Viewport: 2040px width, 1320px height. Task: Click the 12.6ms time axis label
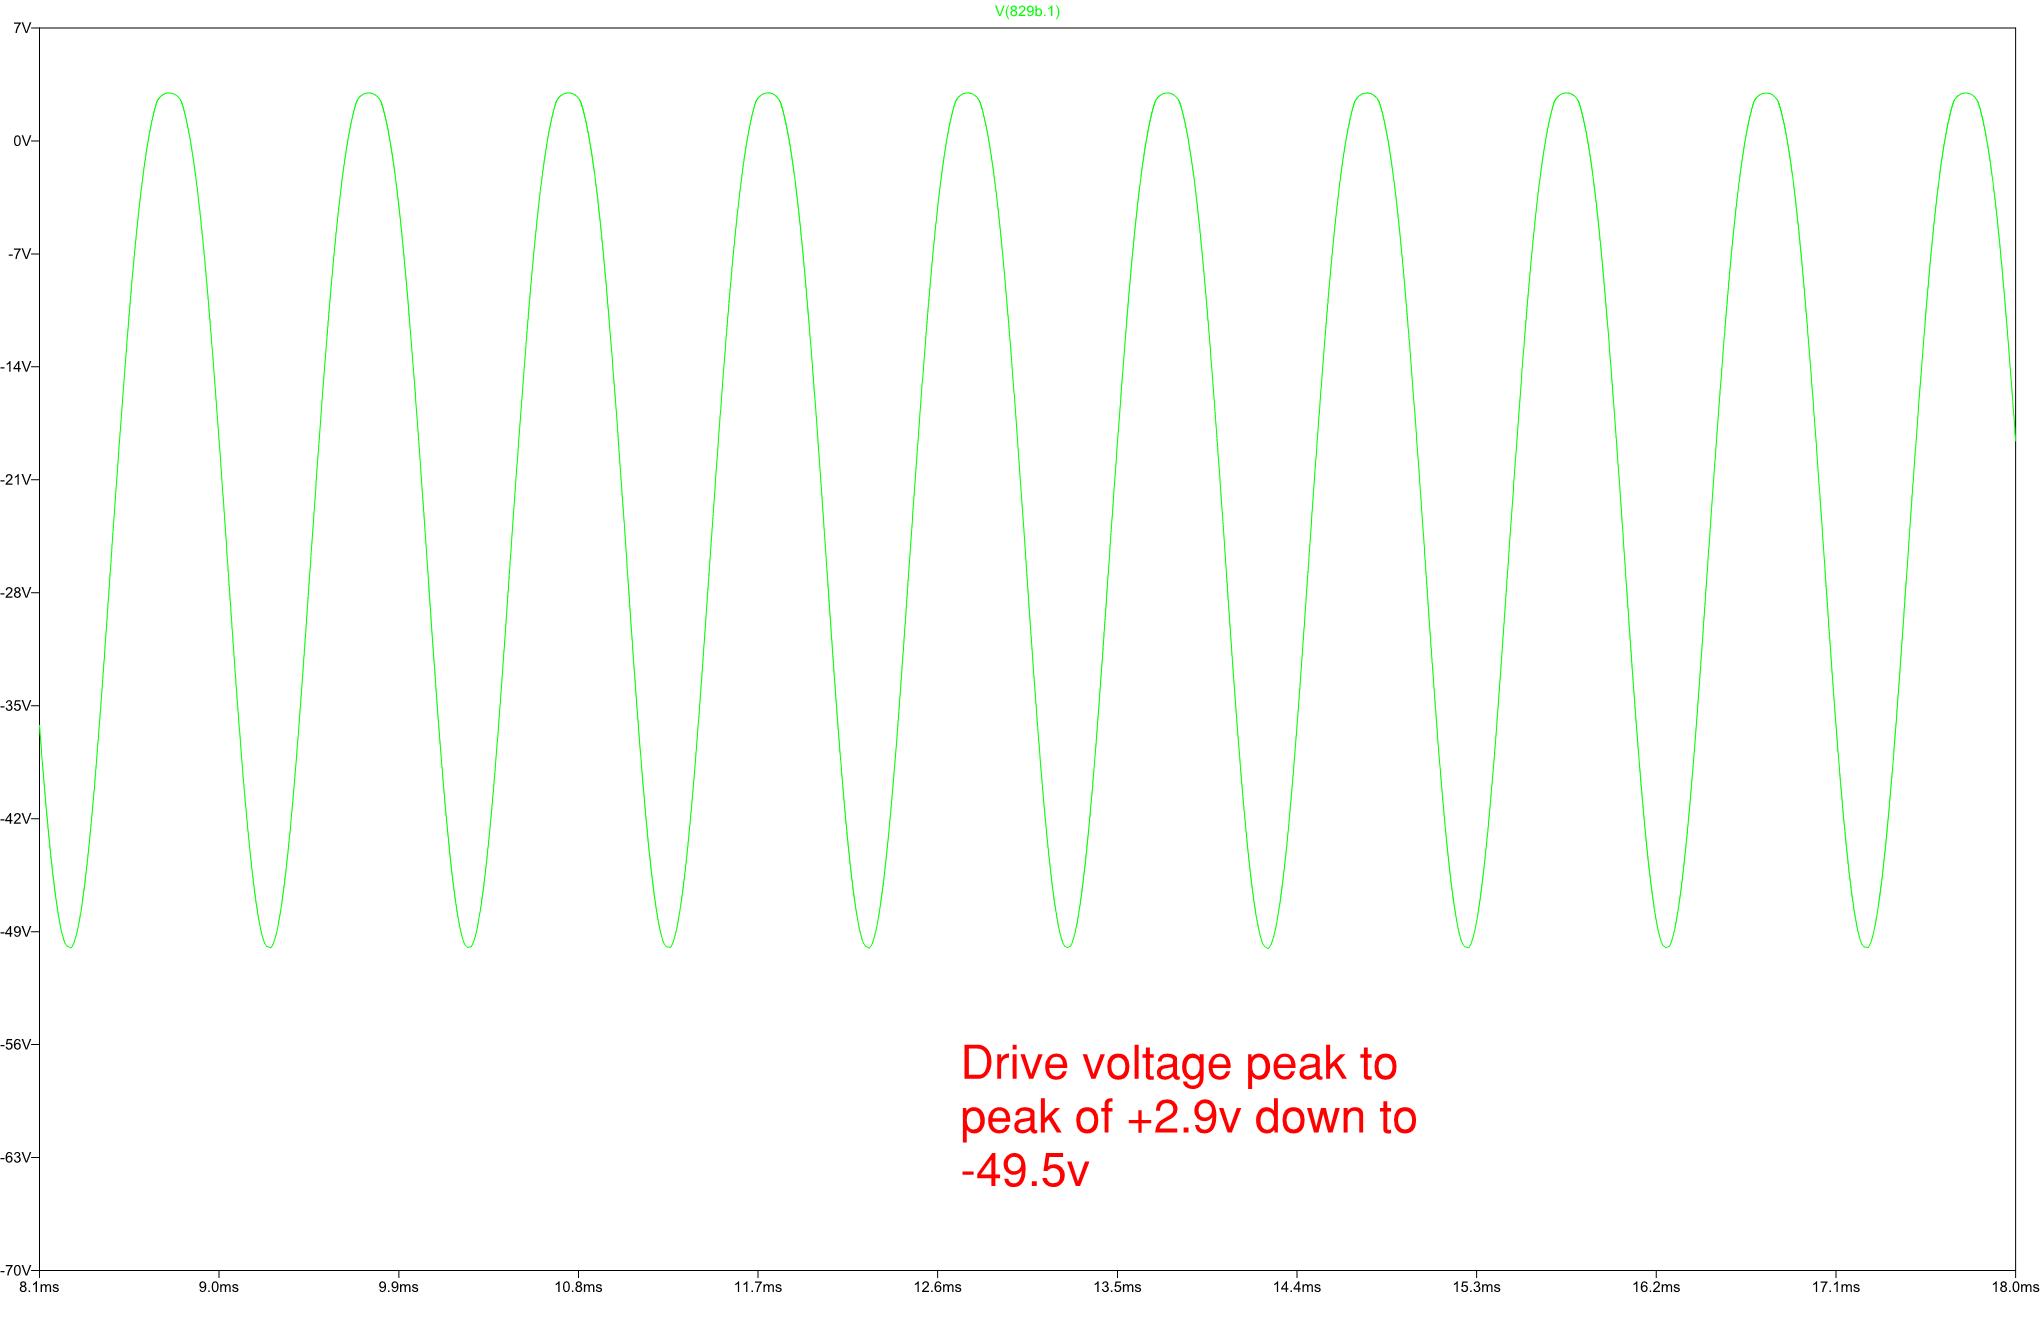(937, 1287)
